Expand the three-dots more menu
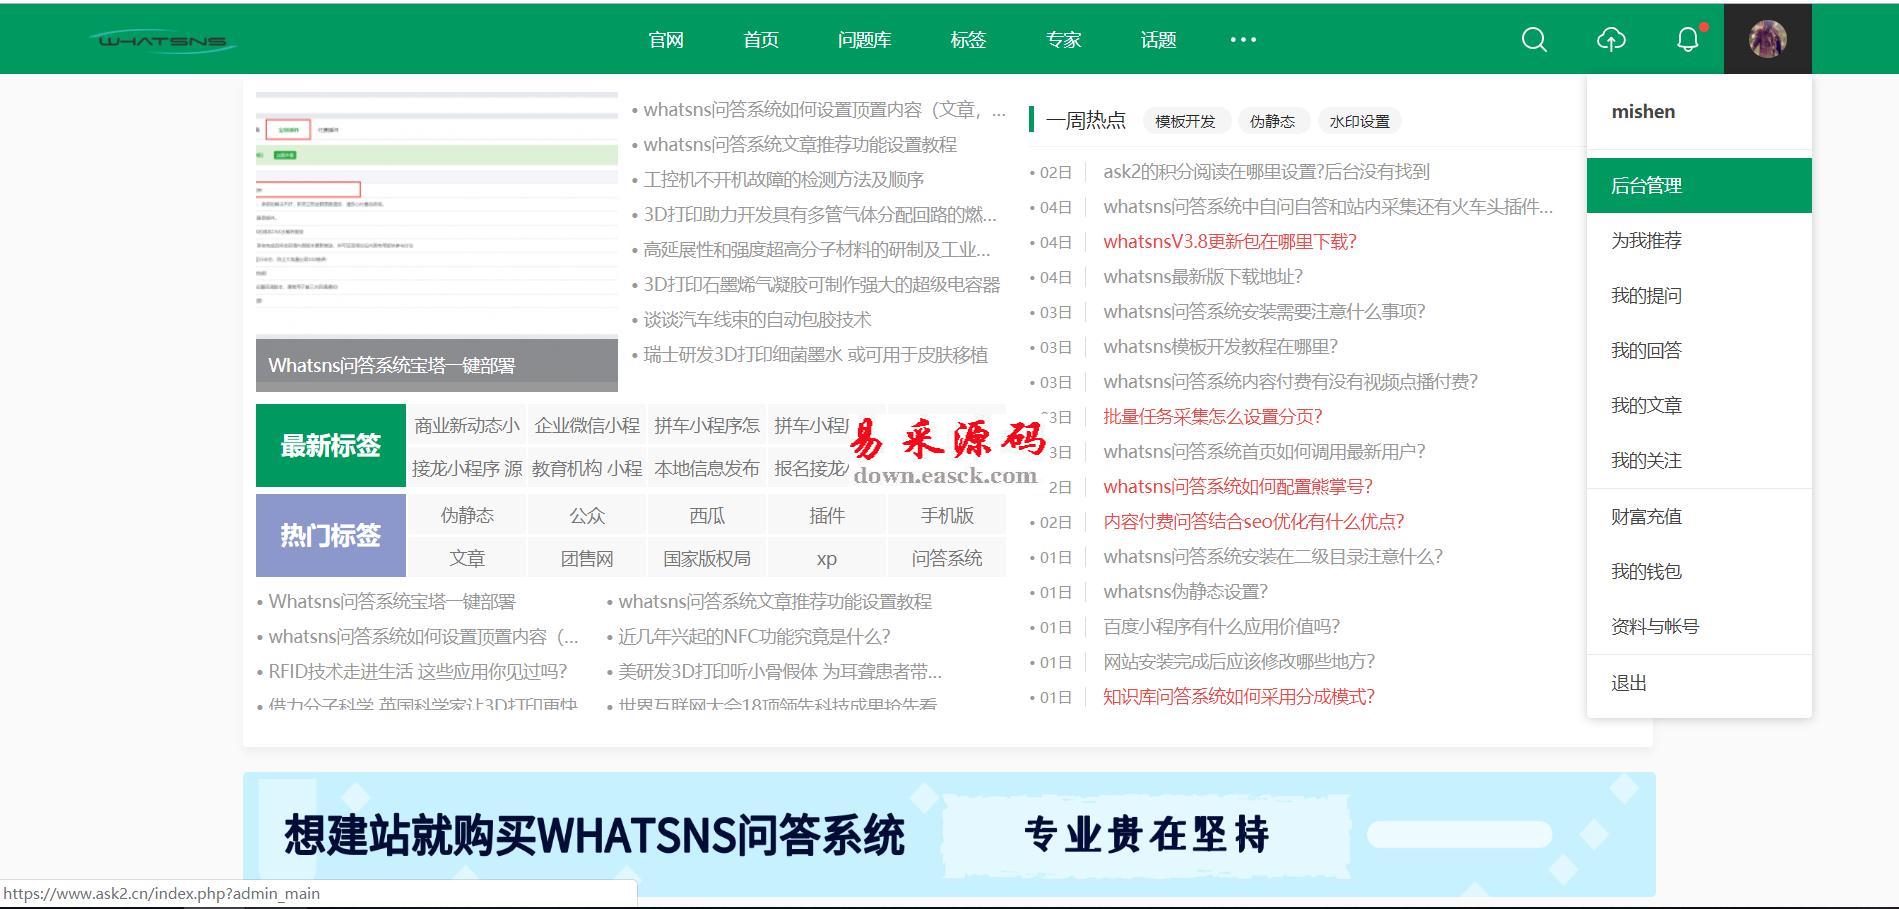Viewport: 1899px width, 909px height. (x=1243, y=40)
